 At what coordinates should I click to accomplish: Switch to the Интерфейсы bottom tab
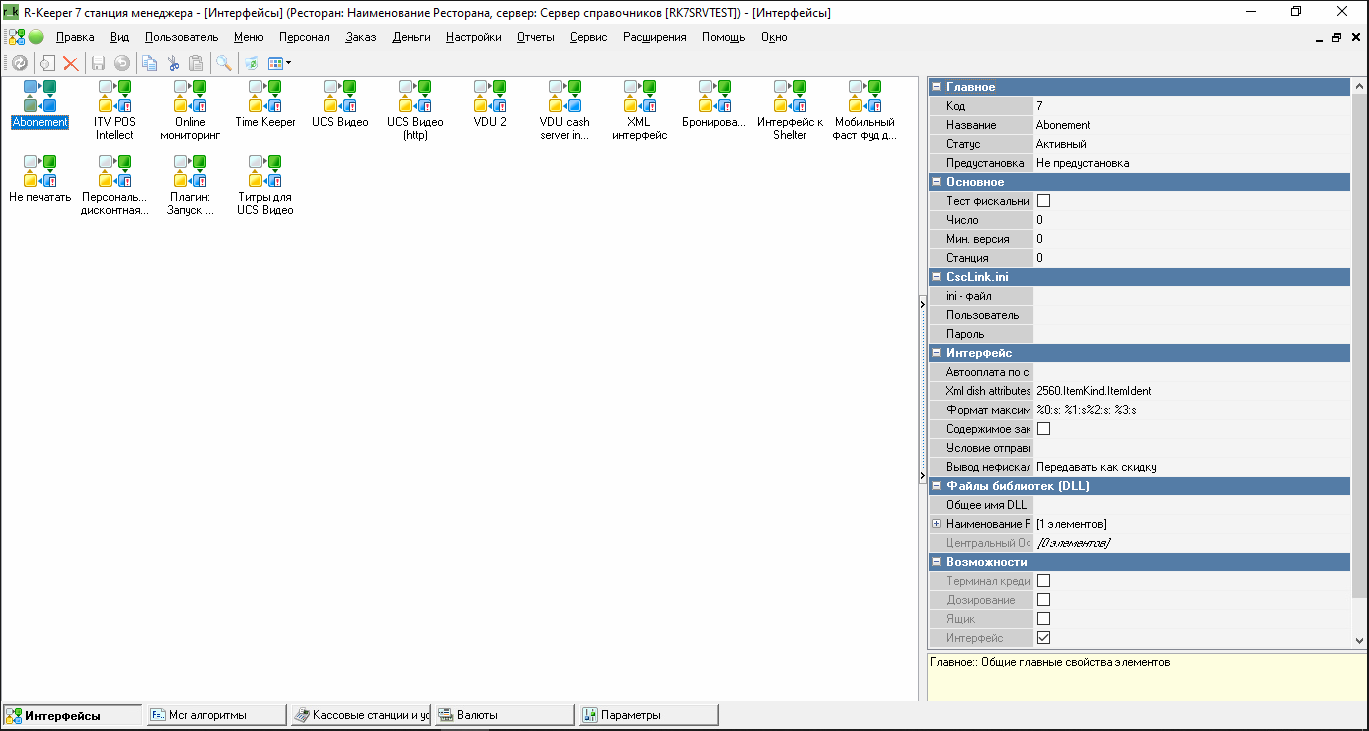click(x=72, y=715)
